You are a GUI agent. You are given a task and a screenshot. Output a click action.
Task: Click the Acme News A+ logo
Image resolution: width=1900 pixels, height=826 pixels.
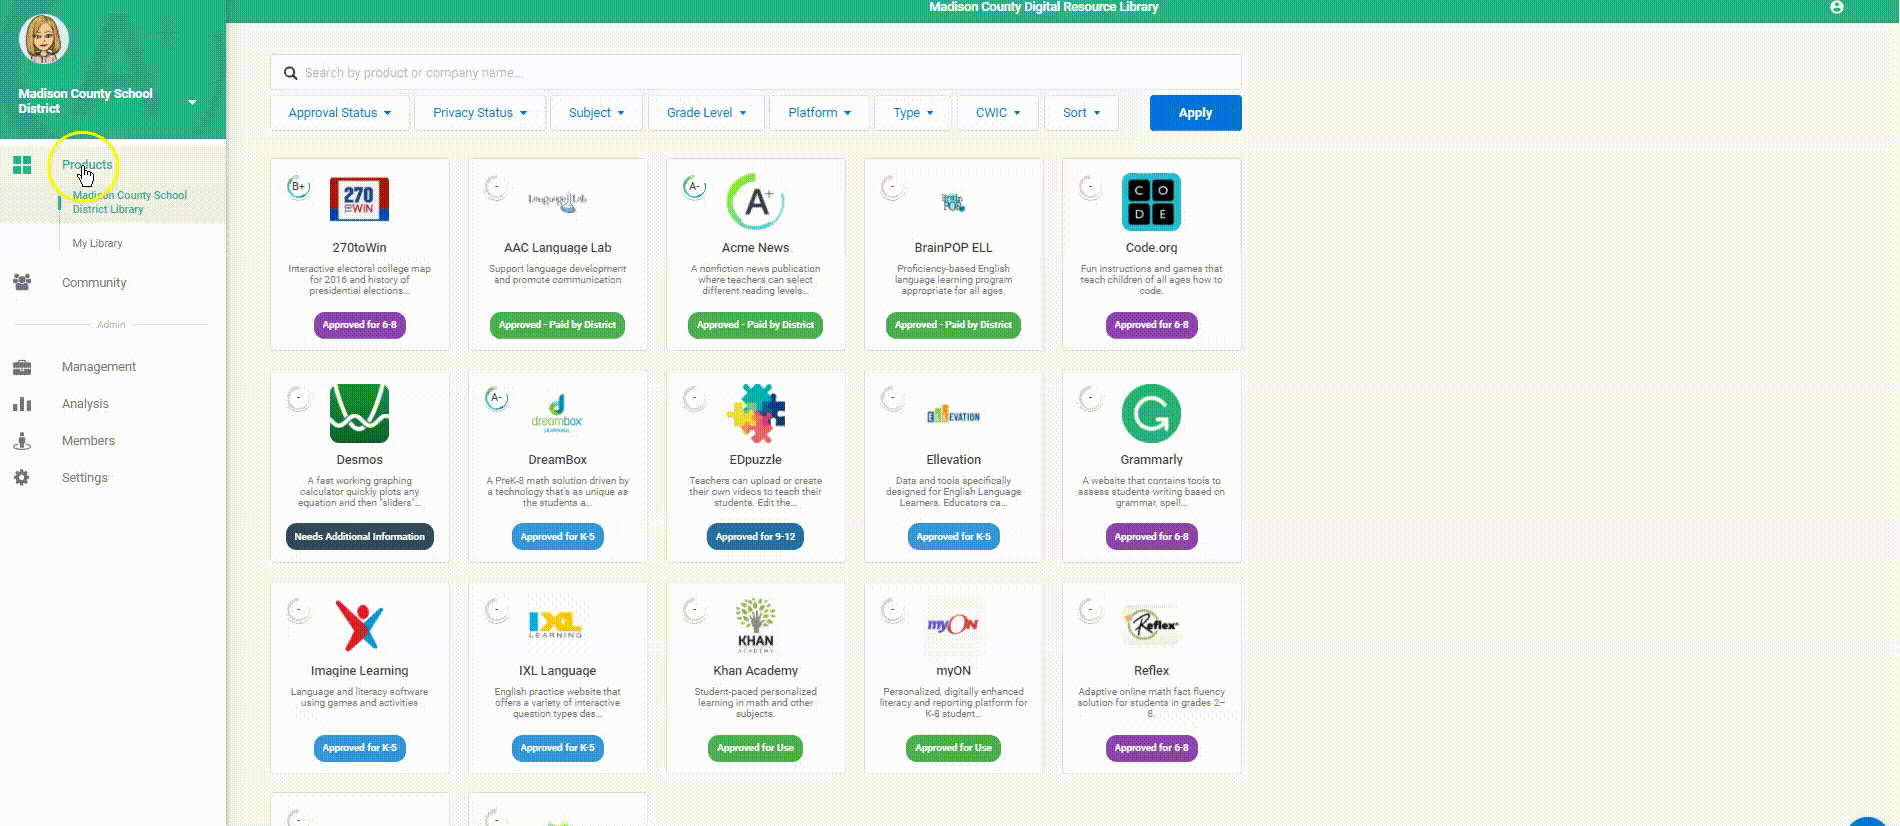tap(755, 202)
